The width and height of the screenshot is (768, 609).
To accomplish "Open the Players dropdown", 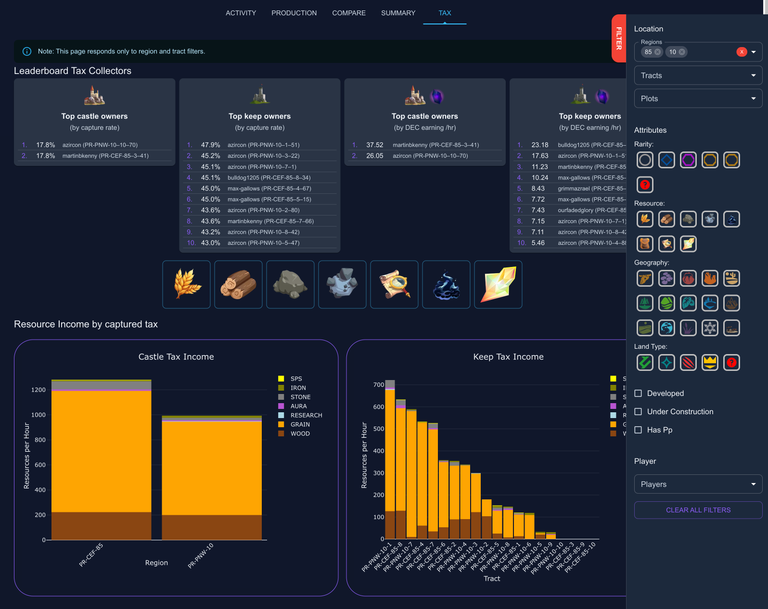I will [x=698, y=484].
